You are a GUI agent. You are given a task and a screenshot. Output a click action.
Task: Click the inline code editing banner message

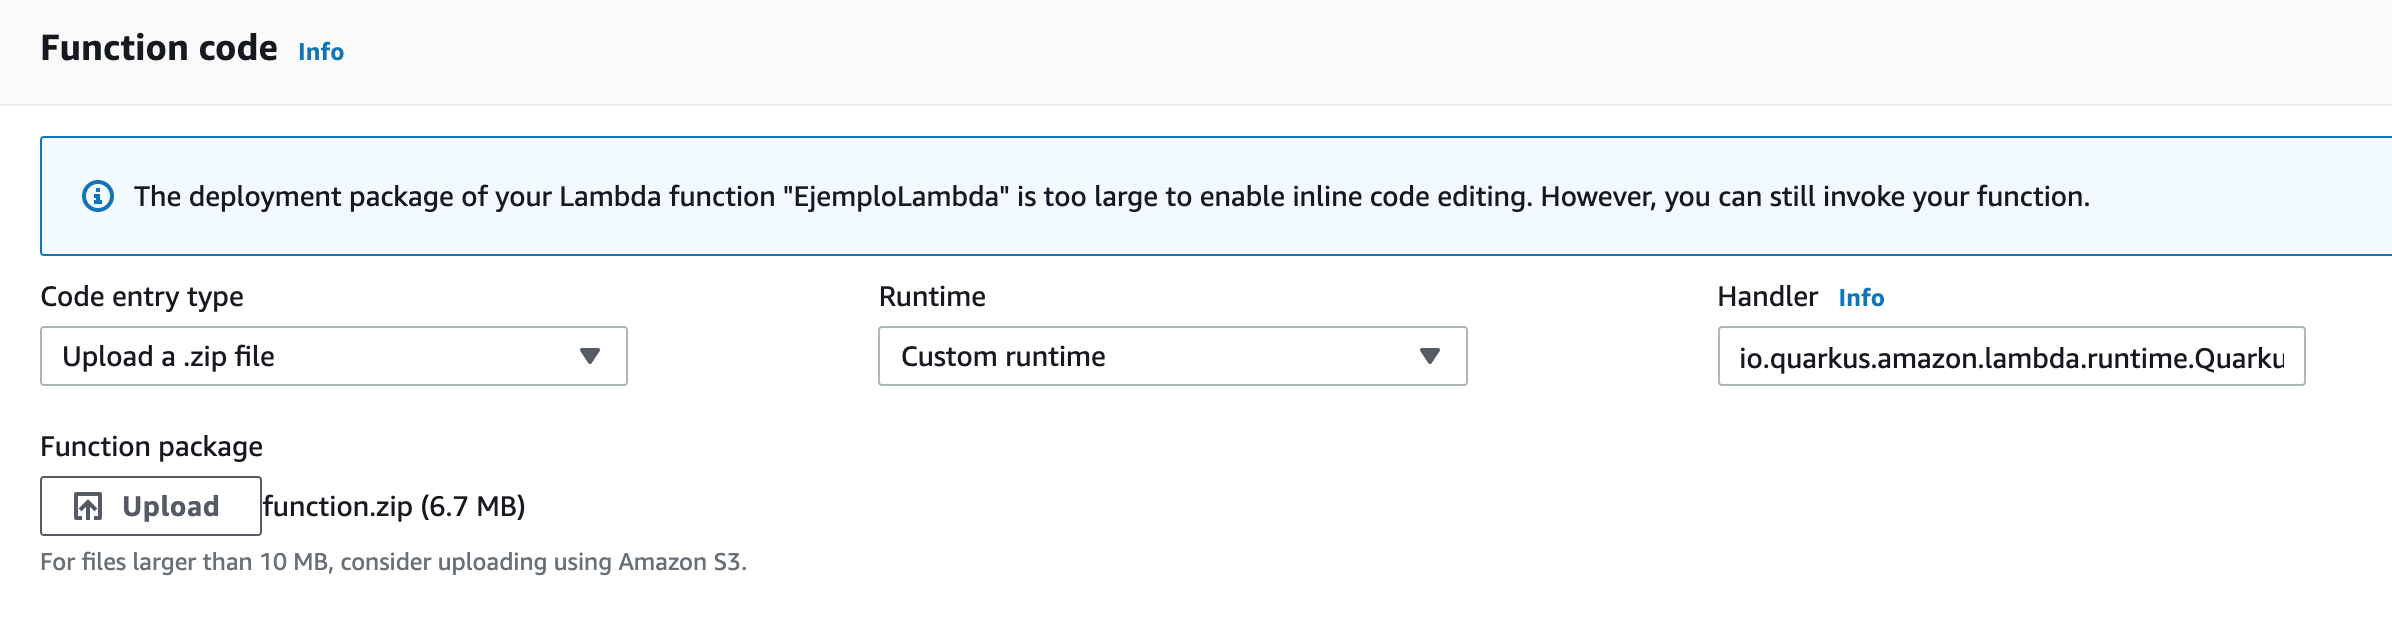click(1111, 197)
